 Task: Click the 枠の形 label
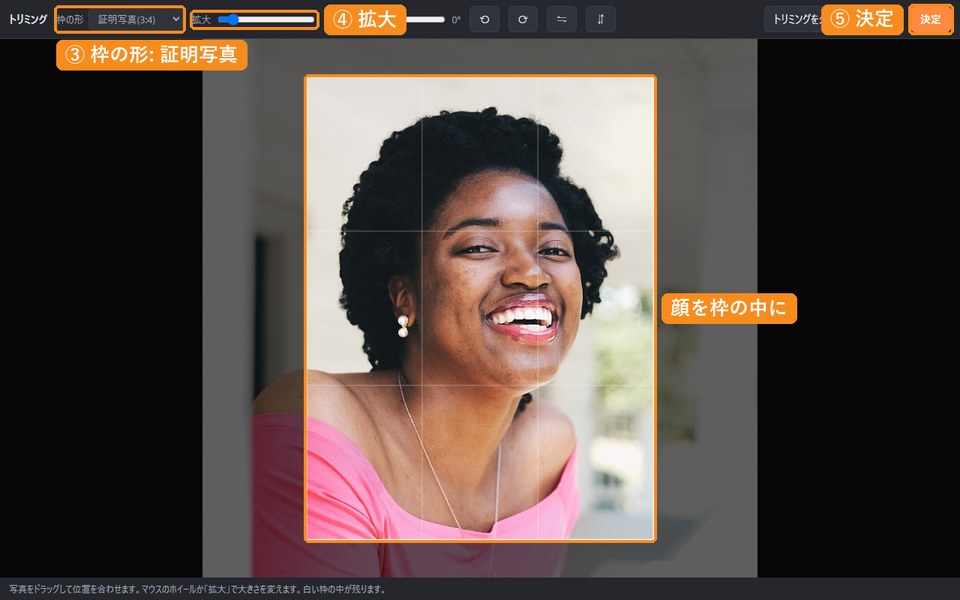(70, 20)
